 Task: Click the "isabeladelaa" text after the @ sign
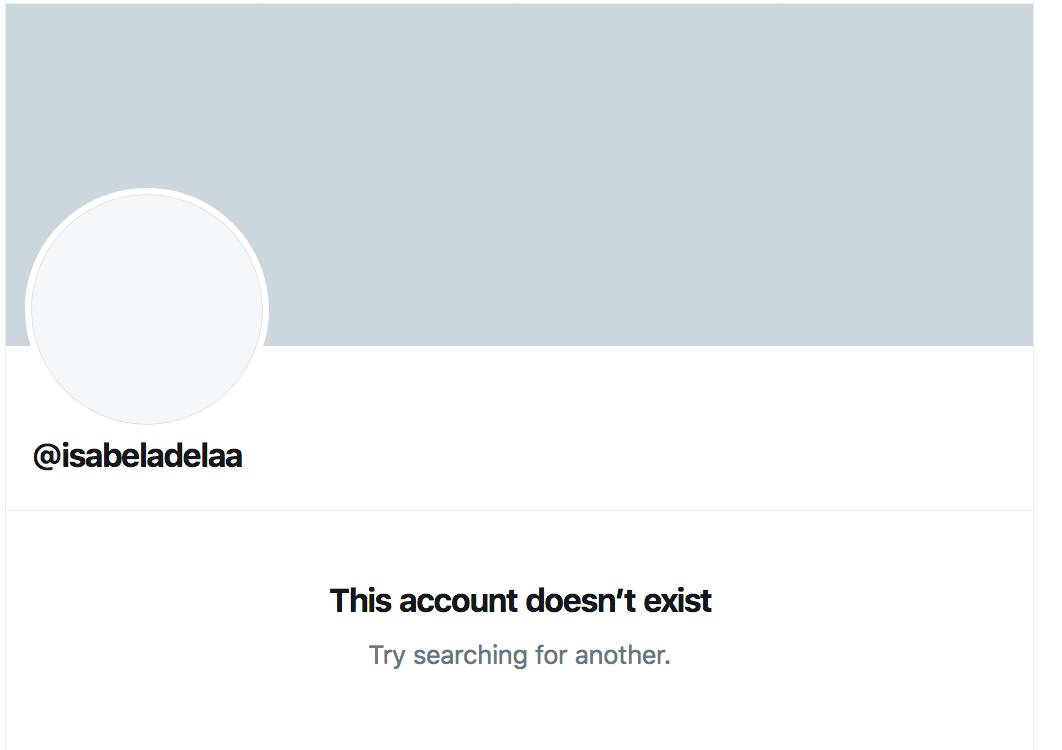point(151,456)
